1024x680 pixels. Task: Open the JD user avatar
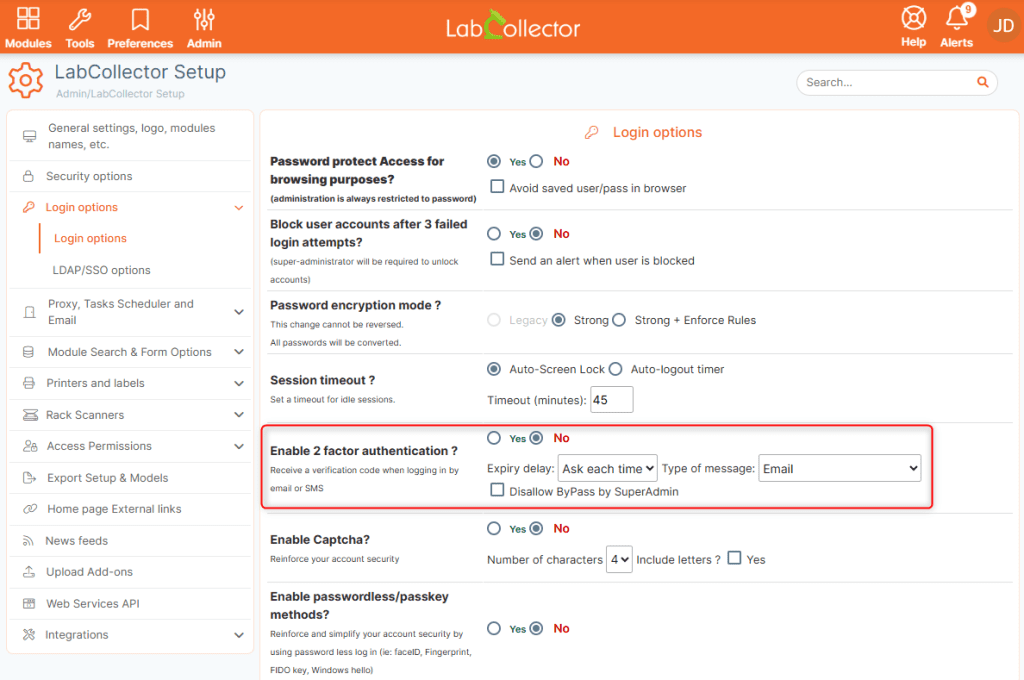pos(1002,25)
